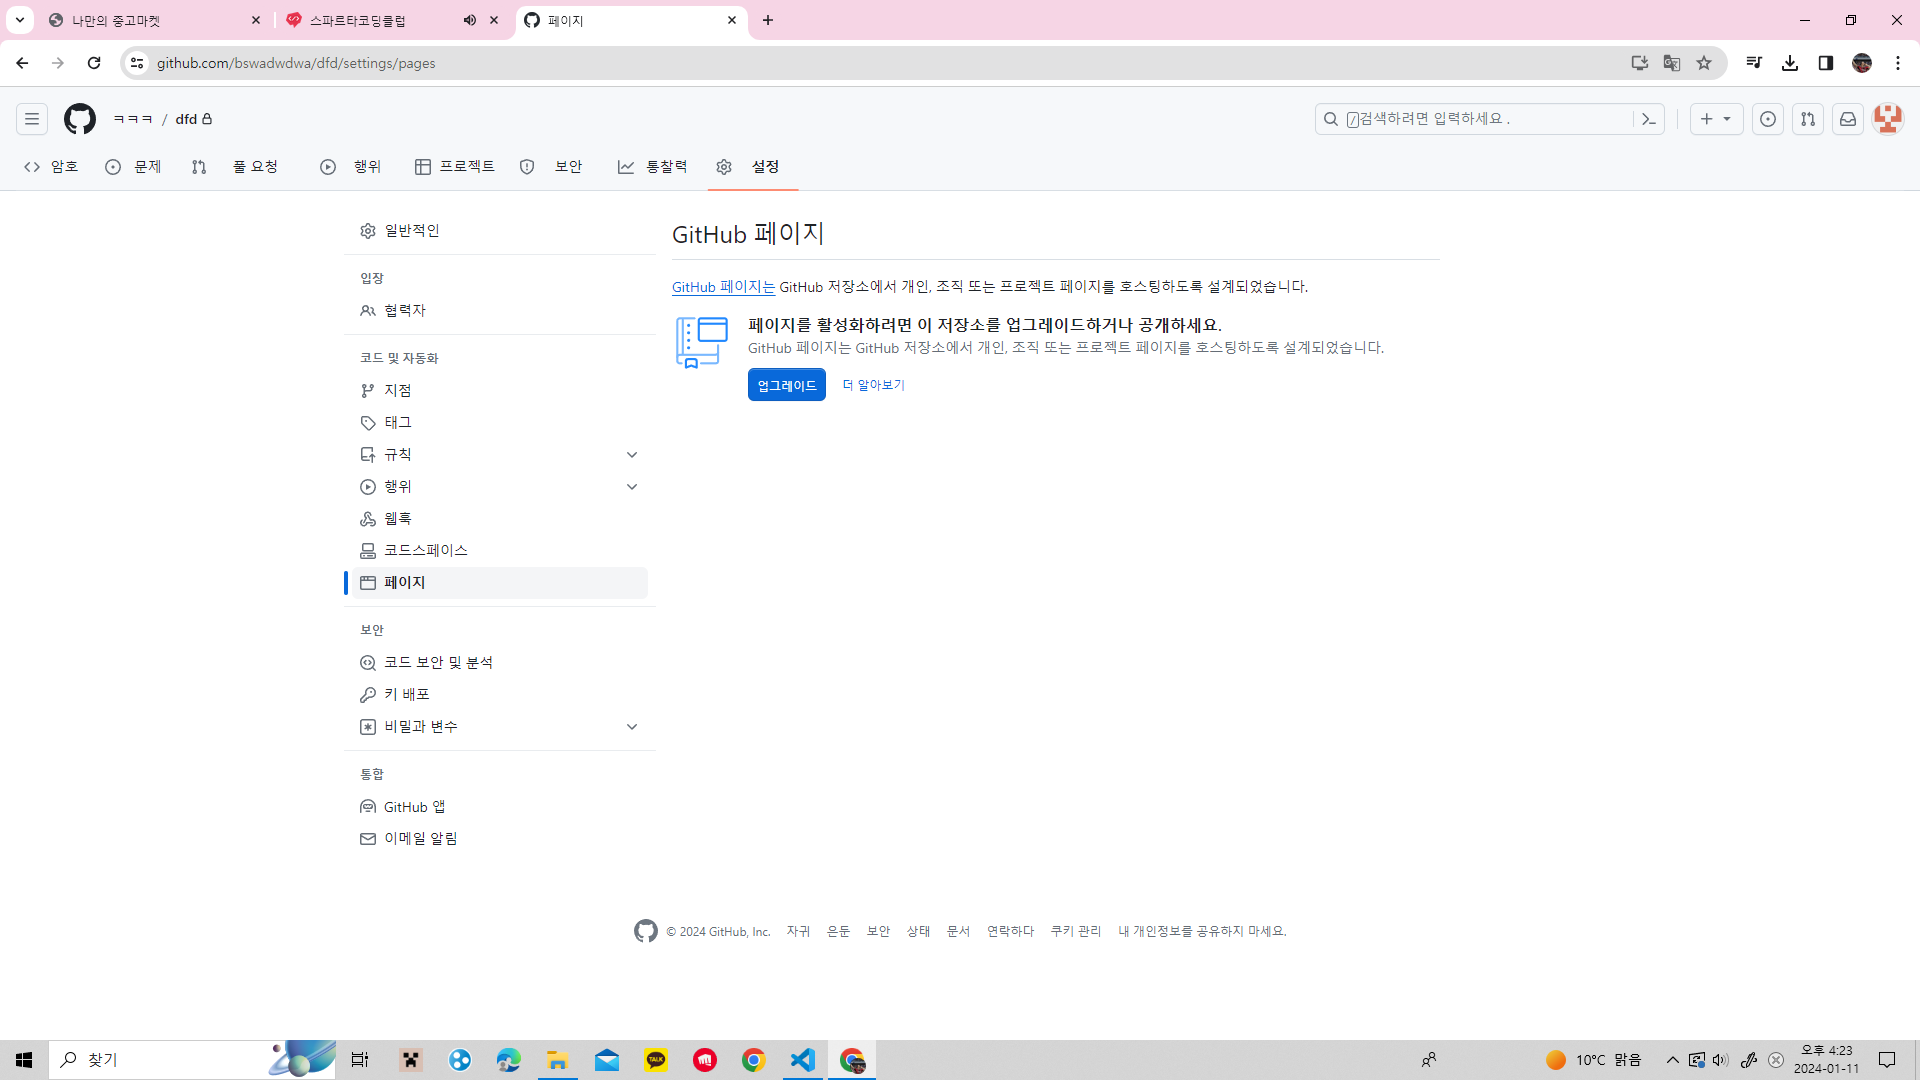Screen dimensions: 1920x1080
Task: Expand the 비밀과 변수 section chevron
Action: click(x=632, y=727)
